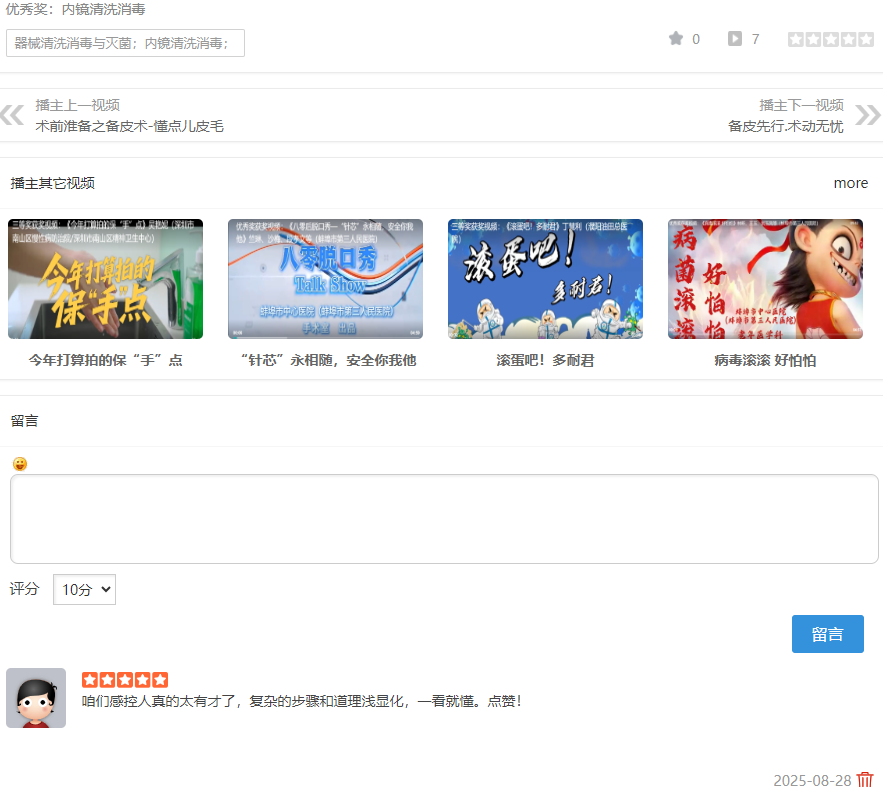Open thumbnail 今年打算拍的保"手"点

pyautogui.click(x=105, y=279)
